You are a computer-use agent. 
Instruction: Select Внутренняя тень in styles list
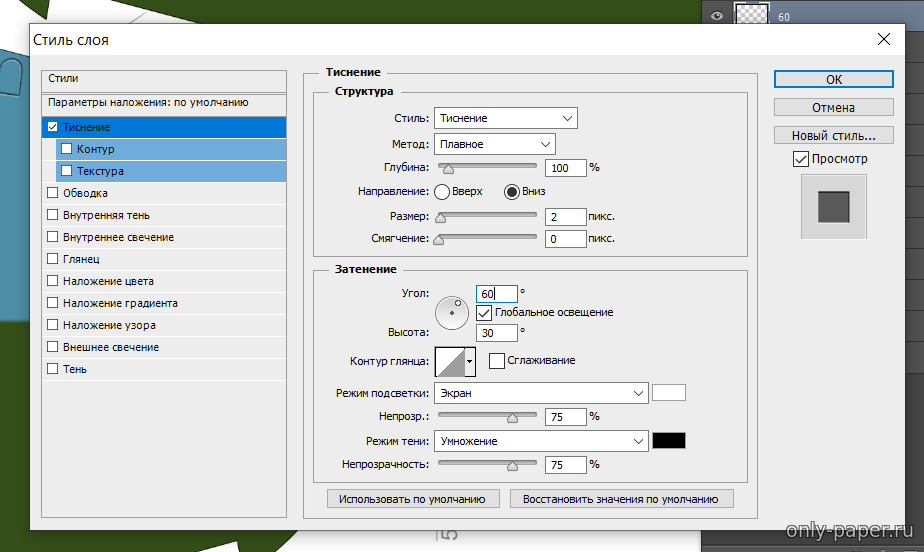pyautogui.click(x=107, y=216)
